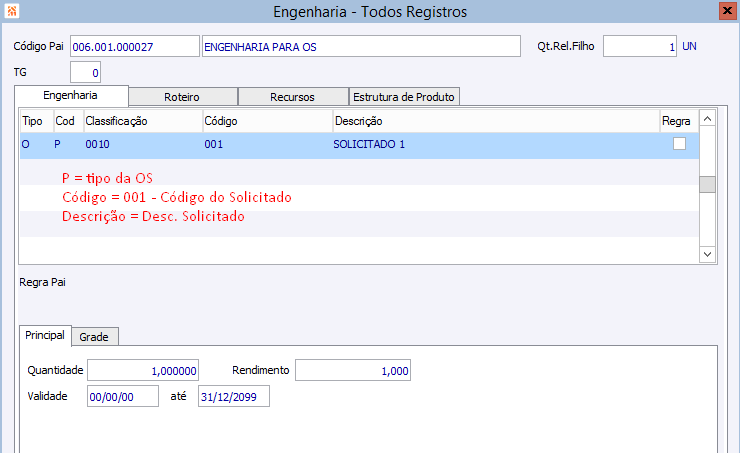Click the Classificação column header
Image resolution: width=740 pixels, height=453 pixels.
143,121
